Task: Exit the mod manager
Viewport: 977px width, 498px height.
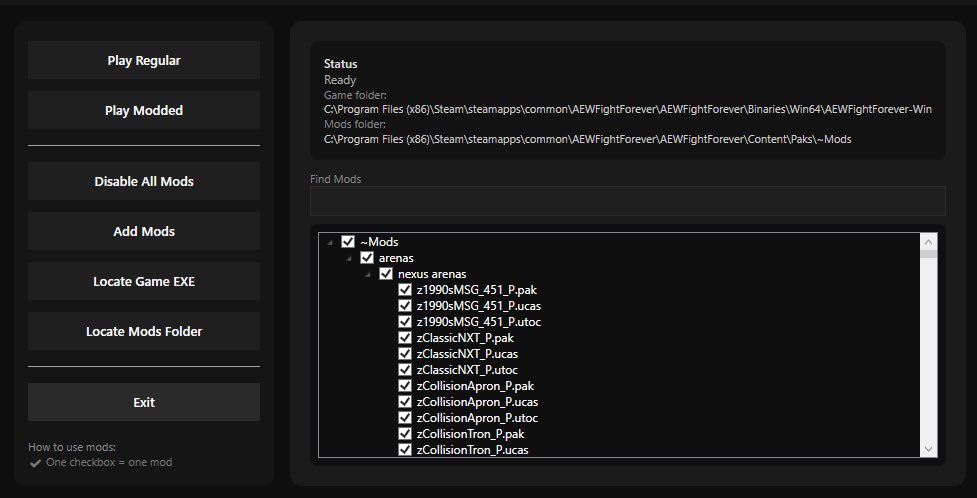Action: coord(144,402)
